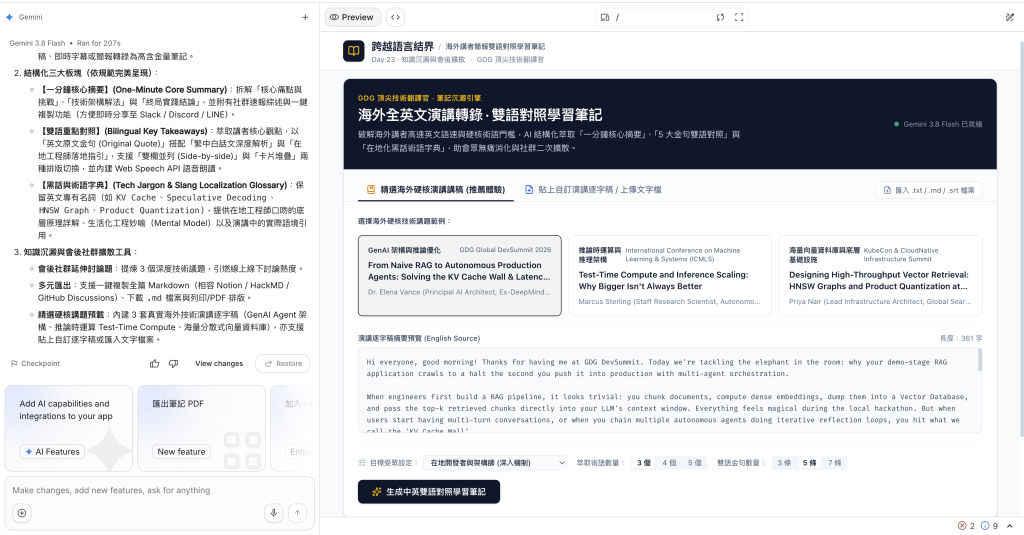Open View changes
Image resolution: width=1024 pixels, height=535 pixels.
tap(219, 364)
